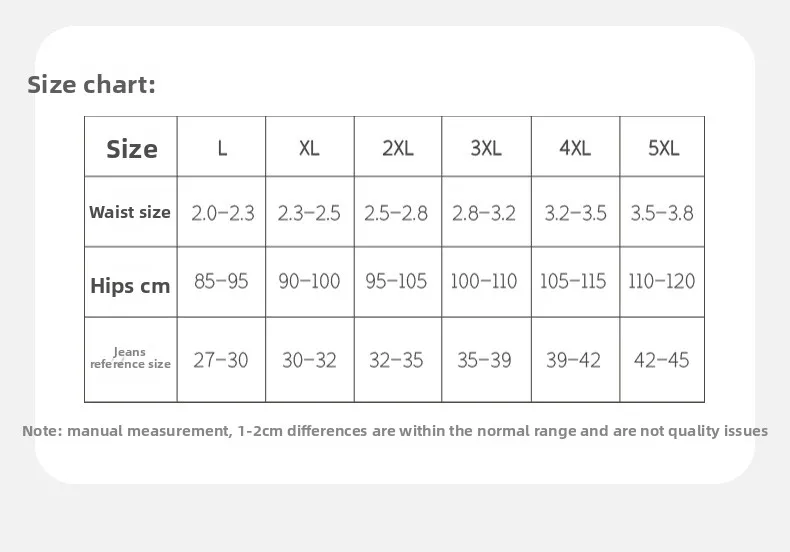Click the waist value 3.5-3.8 cell
790x552 pixels.
pos(662,213)
